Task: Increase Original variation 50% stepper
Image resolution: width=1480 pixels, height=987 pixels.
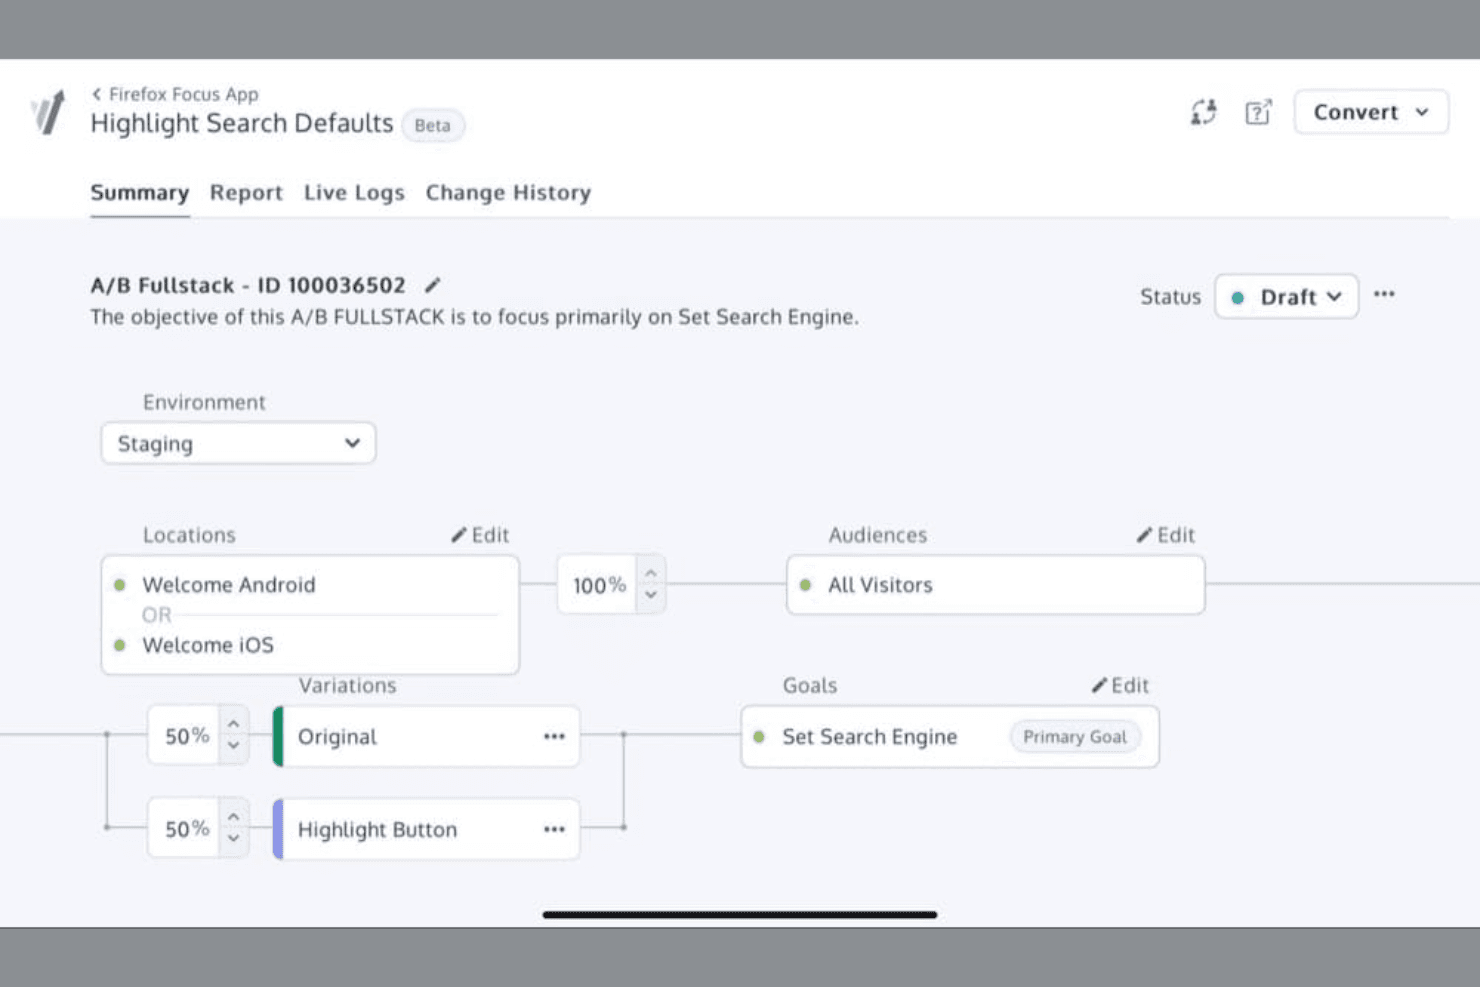Action: [233, 724]
